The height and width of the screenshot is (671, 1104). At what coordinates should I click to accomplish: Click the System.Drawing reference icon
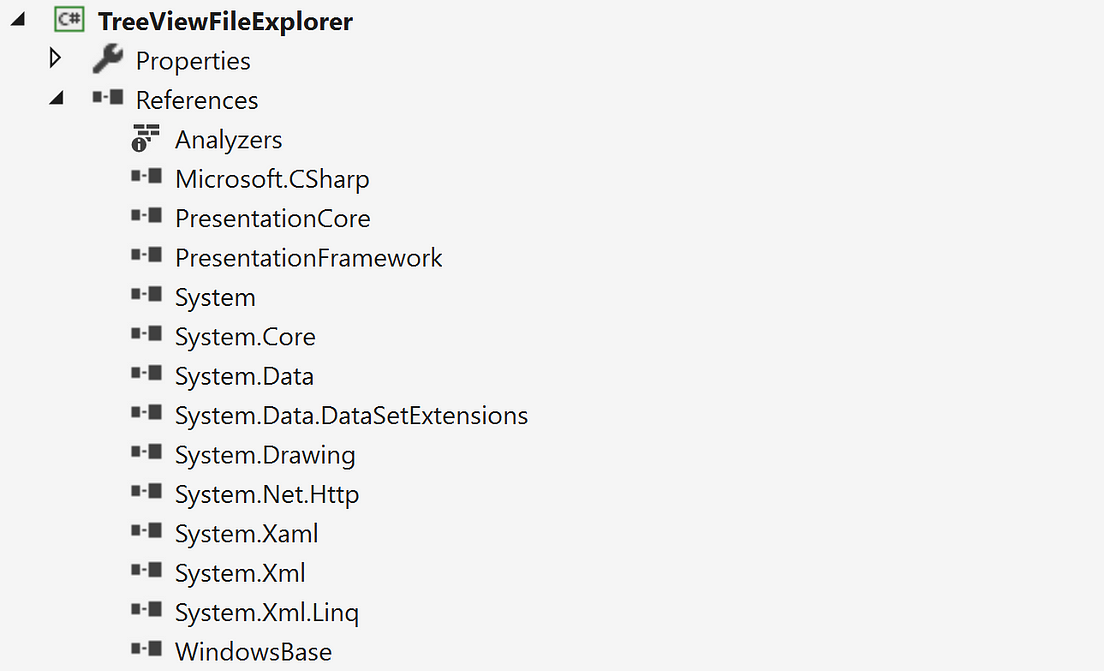coord(146,452)
